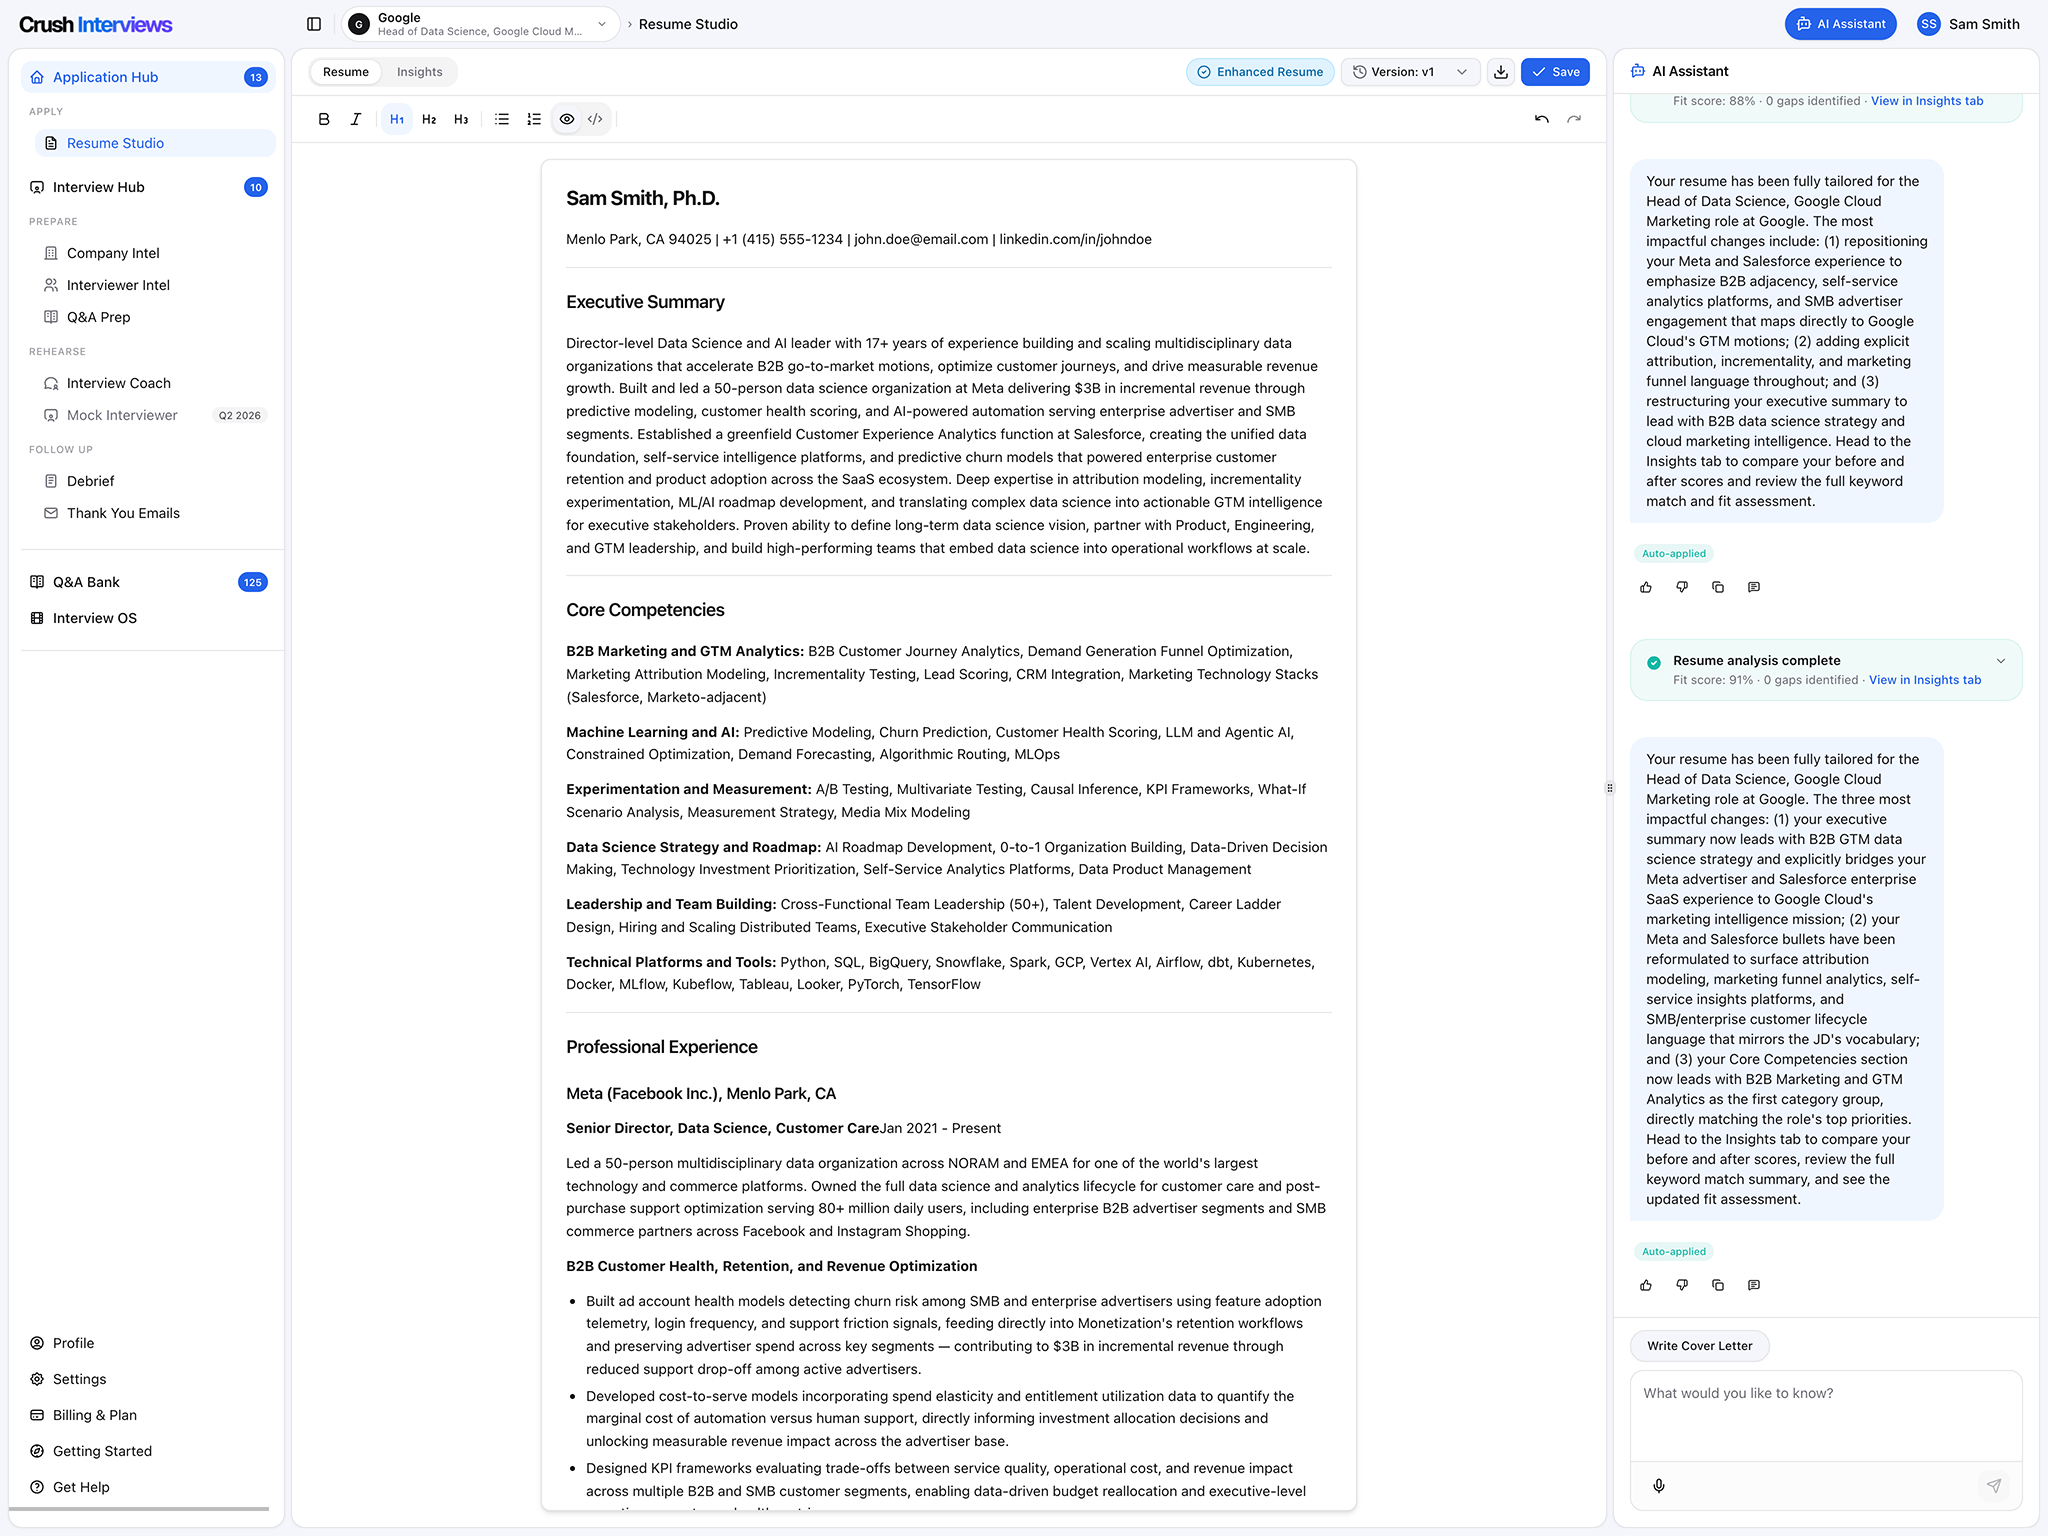The width and height of the screenshot is (2048, 1536).
Task: Toggle bold formatting in editor toolbar
Action: 323,119
